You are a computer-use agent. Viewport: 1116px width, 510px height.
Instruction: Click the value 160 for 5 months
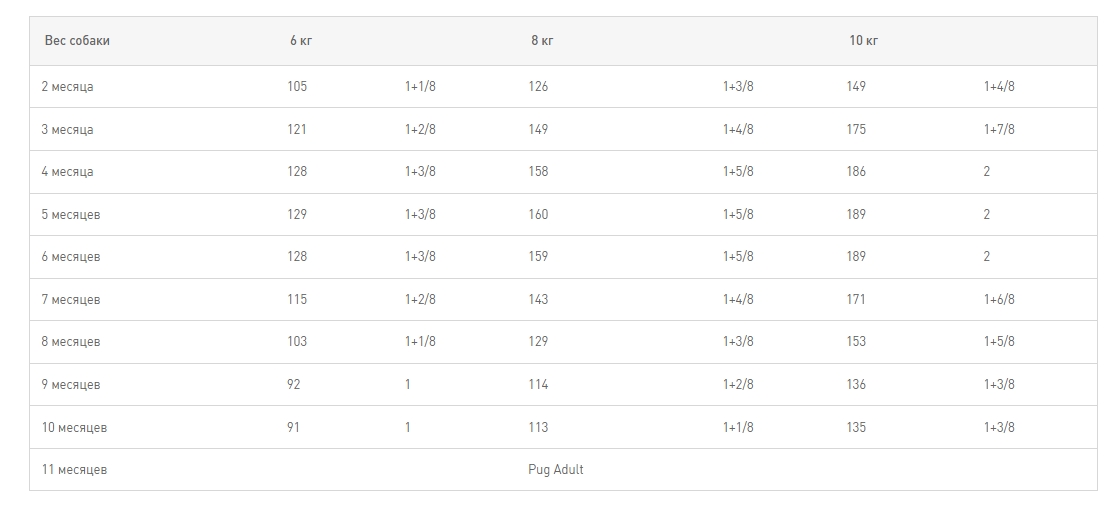click(538, 215)
